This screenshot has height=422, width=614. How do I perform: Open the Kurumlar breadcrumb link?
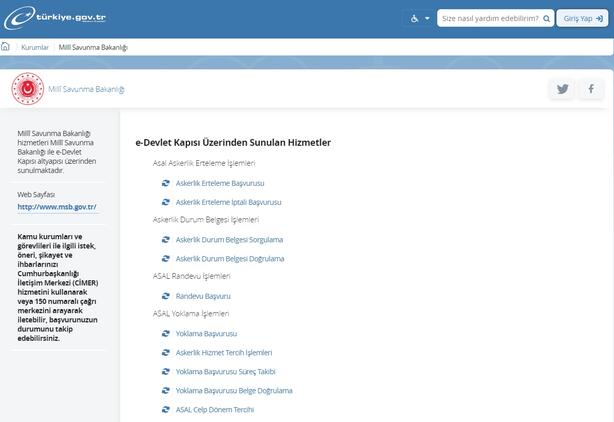(x=35, y=47)
